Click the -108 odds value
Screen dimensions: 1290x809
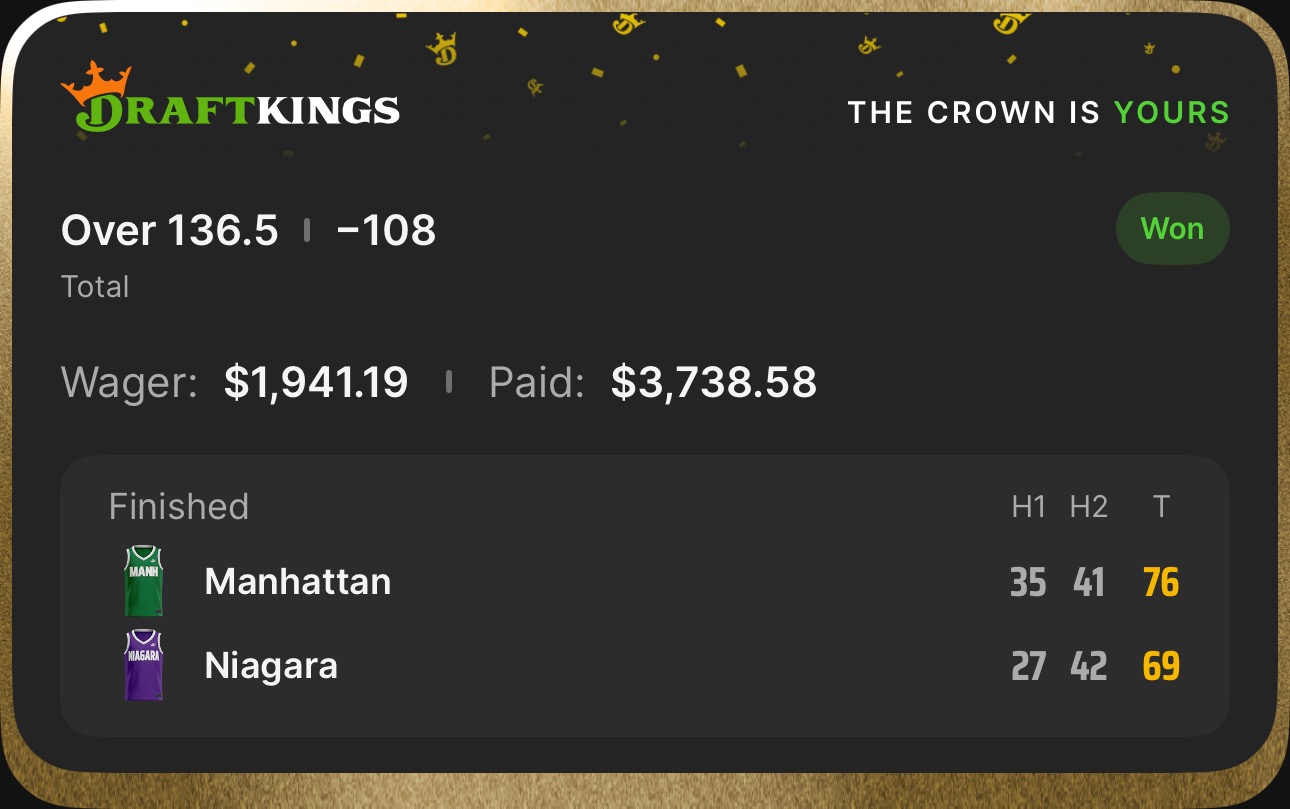[x=386, y=231]
